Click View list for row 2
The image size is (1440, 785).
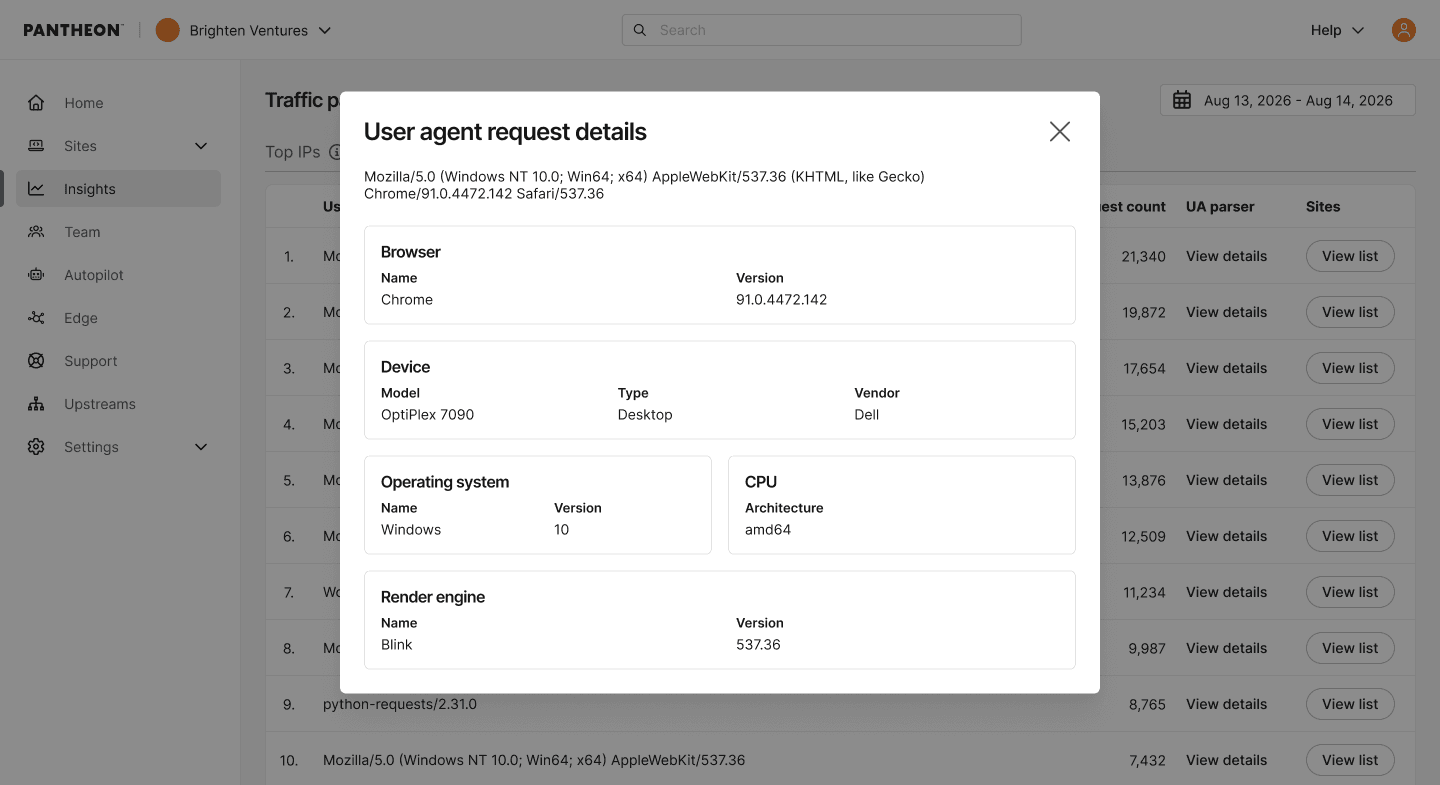[x=1350, y=312]
